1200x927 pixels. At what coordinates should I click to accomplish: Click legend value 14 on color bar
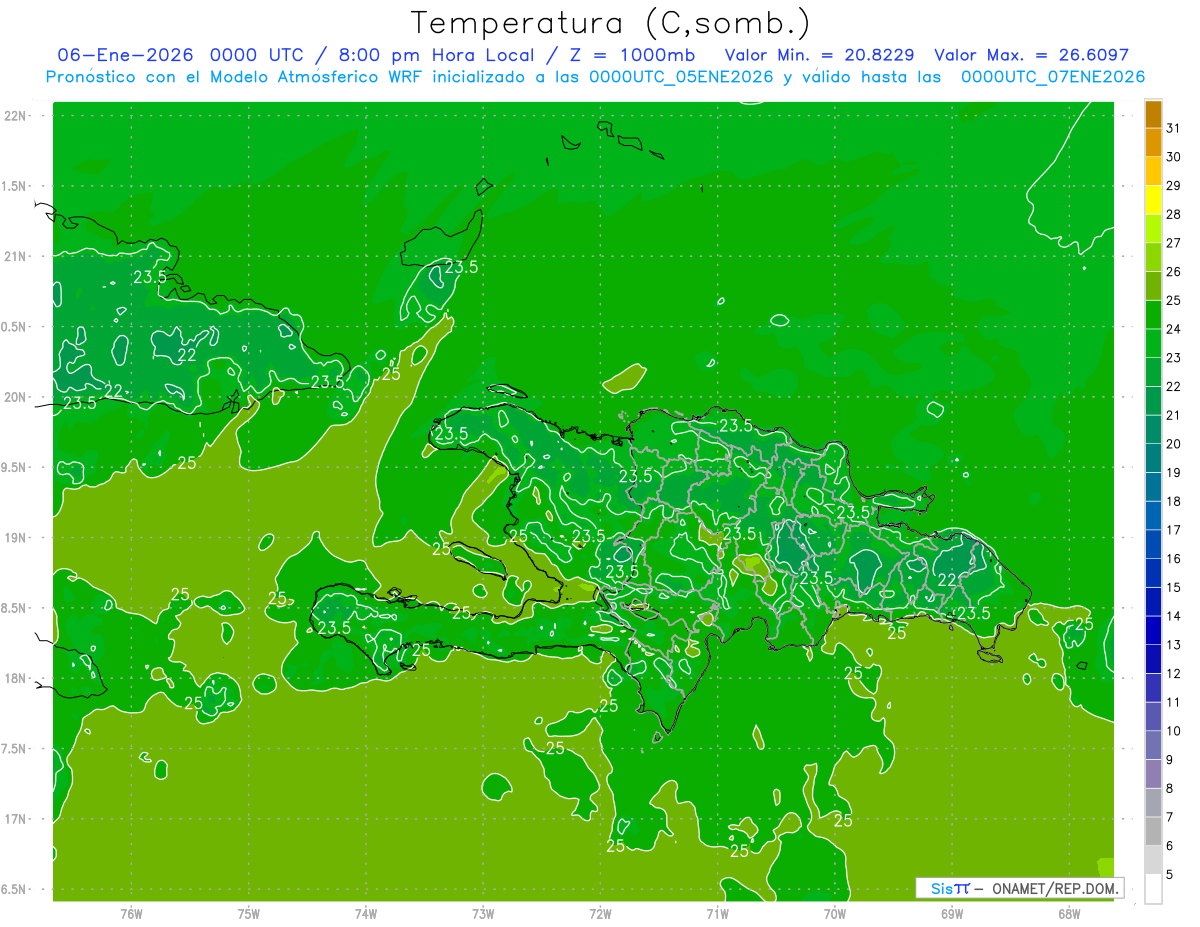(1174, 616)
